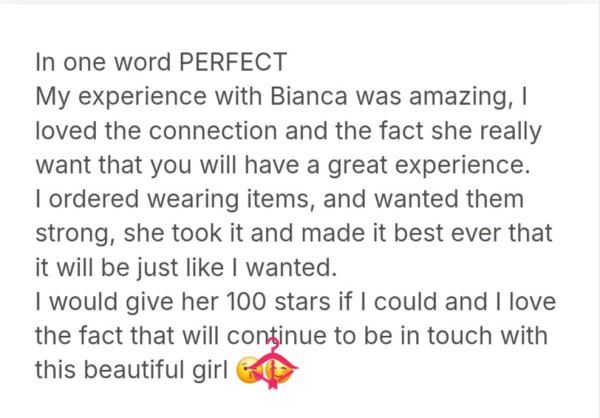Click the word girl before the emojis
Screen dimensions: 600x418
point(210,371)
